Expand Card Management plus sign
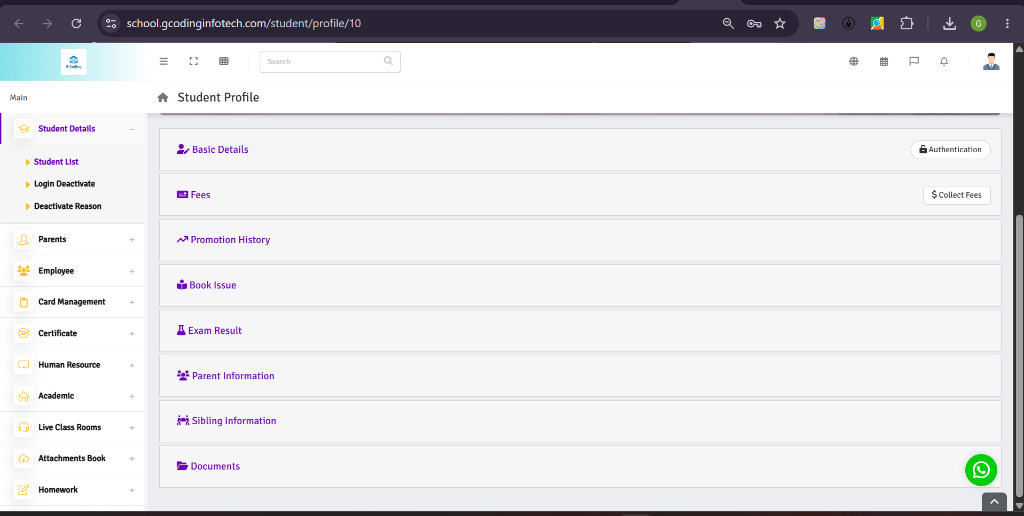This screenshot has height=516, width=1024. click(132, 302)
